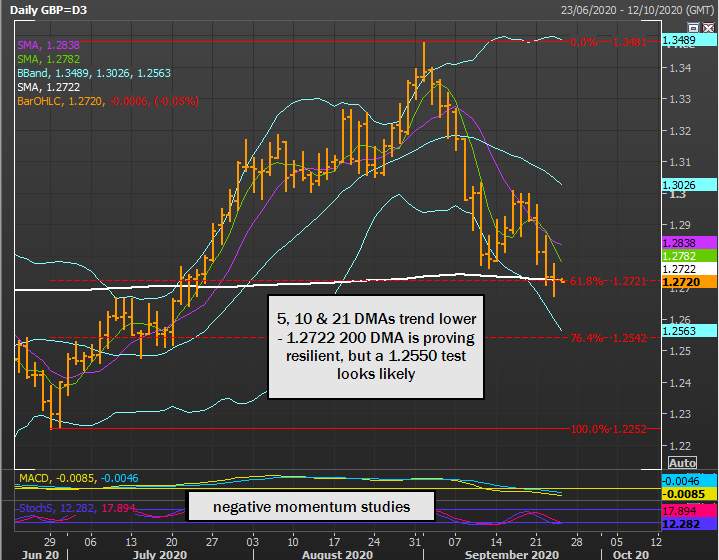
Task: Click the cyan 1.3489 price tag
Action: click(x=689, y=40)
